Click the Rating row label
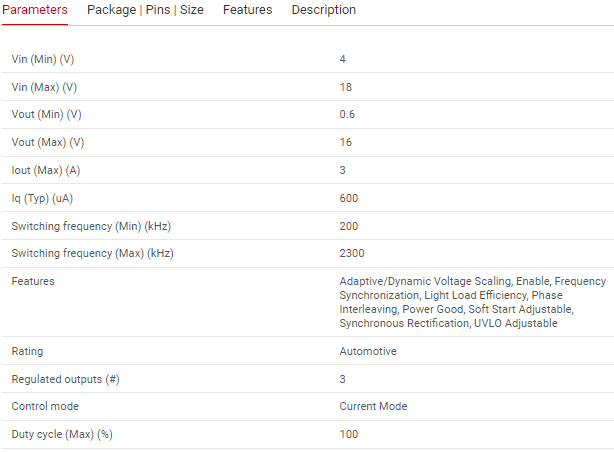Viewport: 614px width, 452px height. point(27,351)
